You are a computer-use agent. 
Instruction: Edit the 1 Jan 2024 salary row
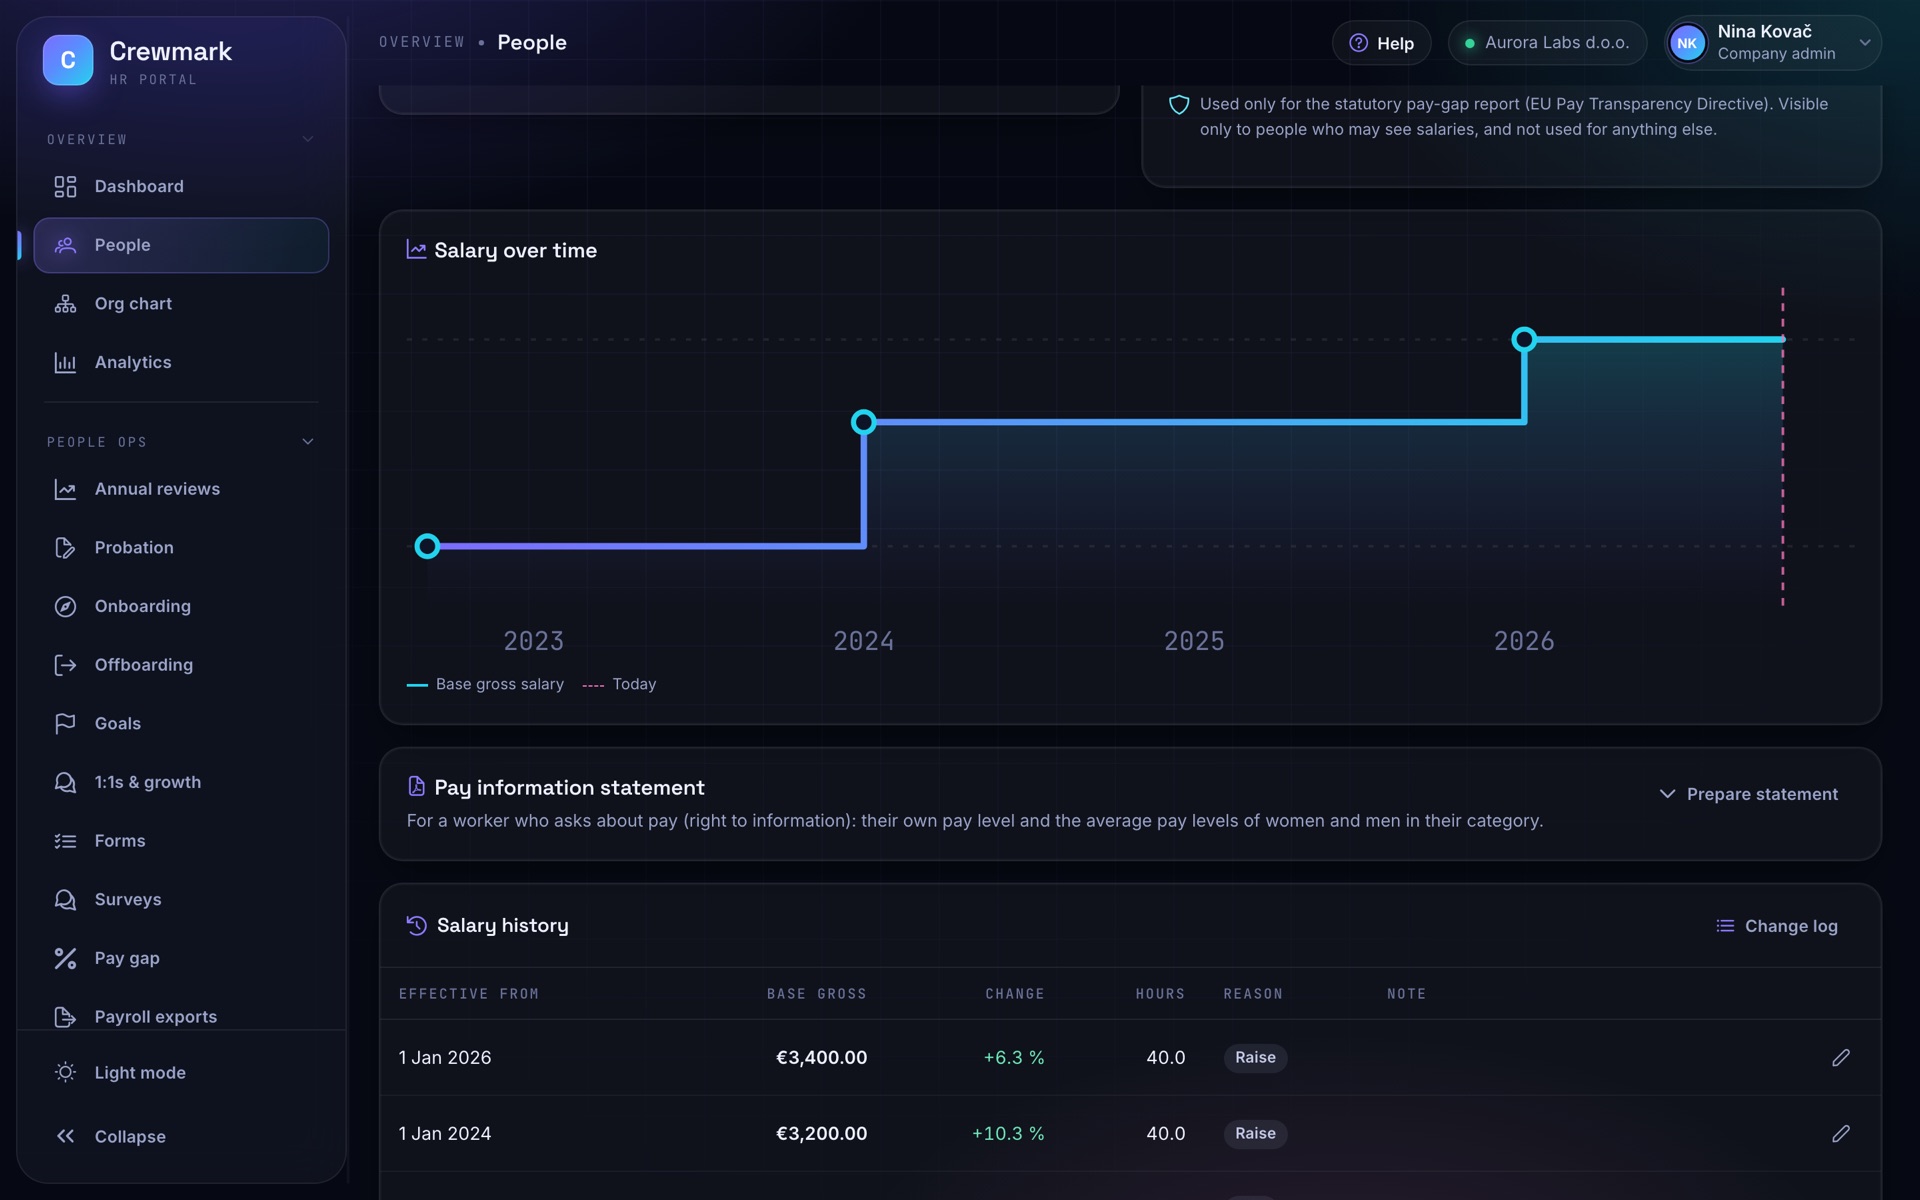click(x=1841, y=1134)
